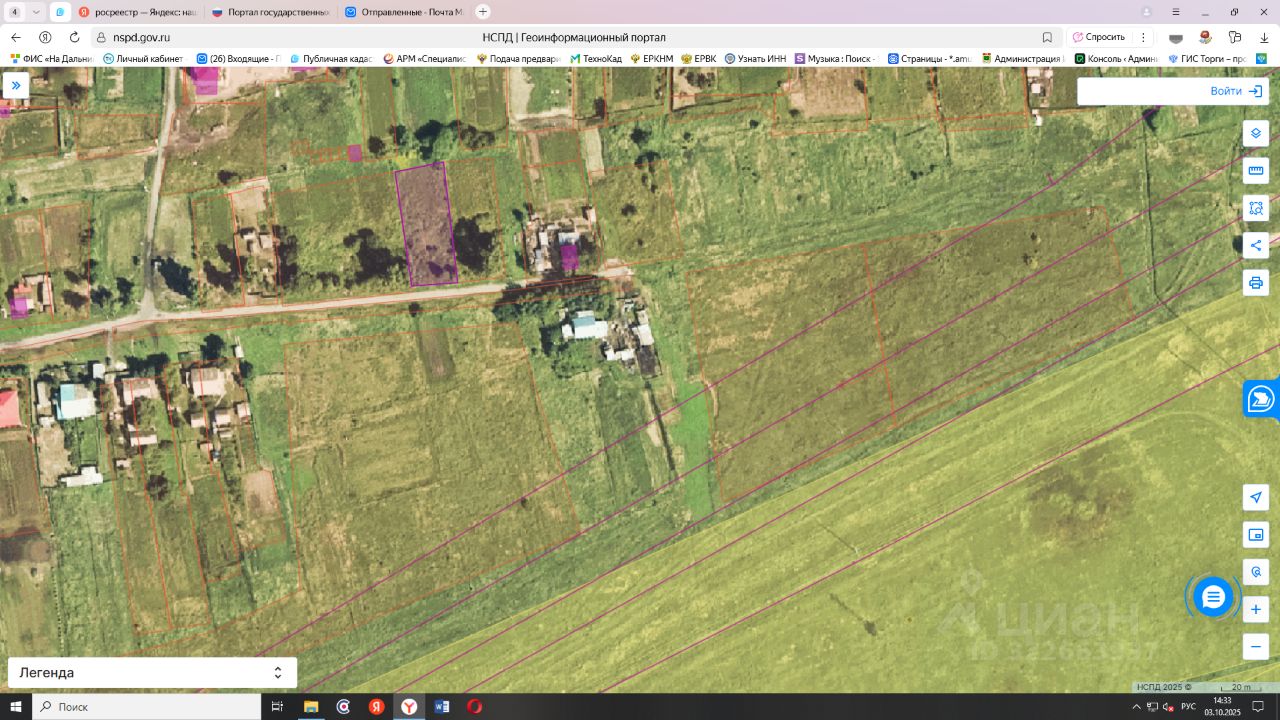Zoom in on the map
The image size is (1280, 720).
pyautogui.click(x=1256, y=609)
